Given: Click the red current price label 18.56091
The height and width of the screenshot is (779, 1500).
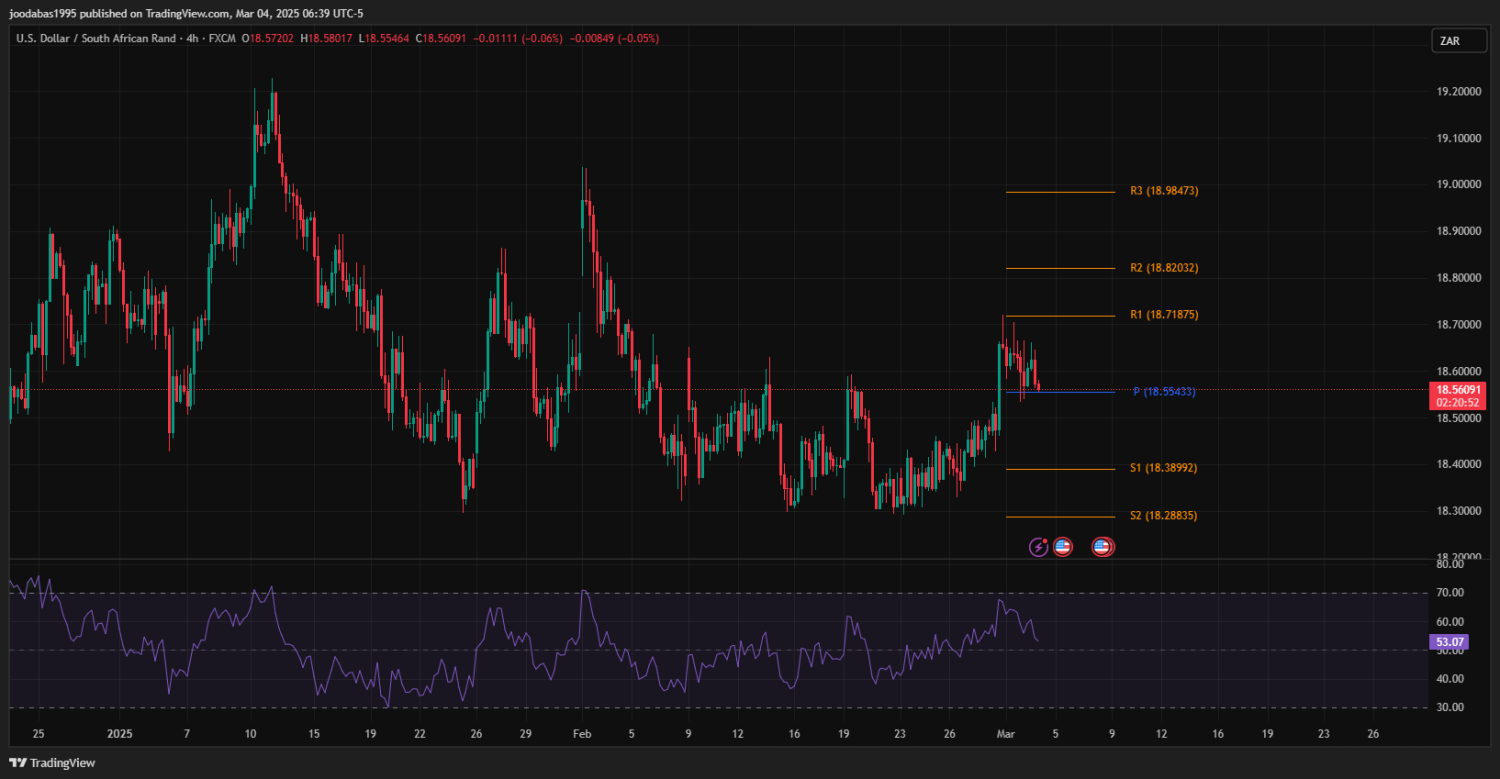Looking at the screenshot, I should tap(1458, 389).
